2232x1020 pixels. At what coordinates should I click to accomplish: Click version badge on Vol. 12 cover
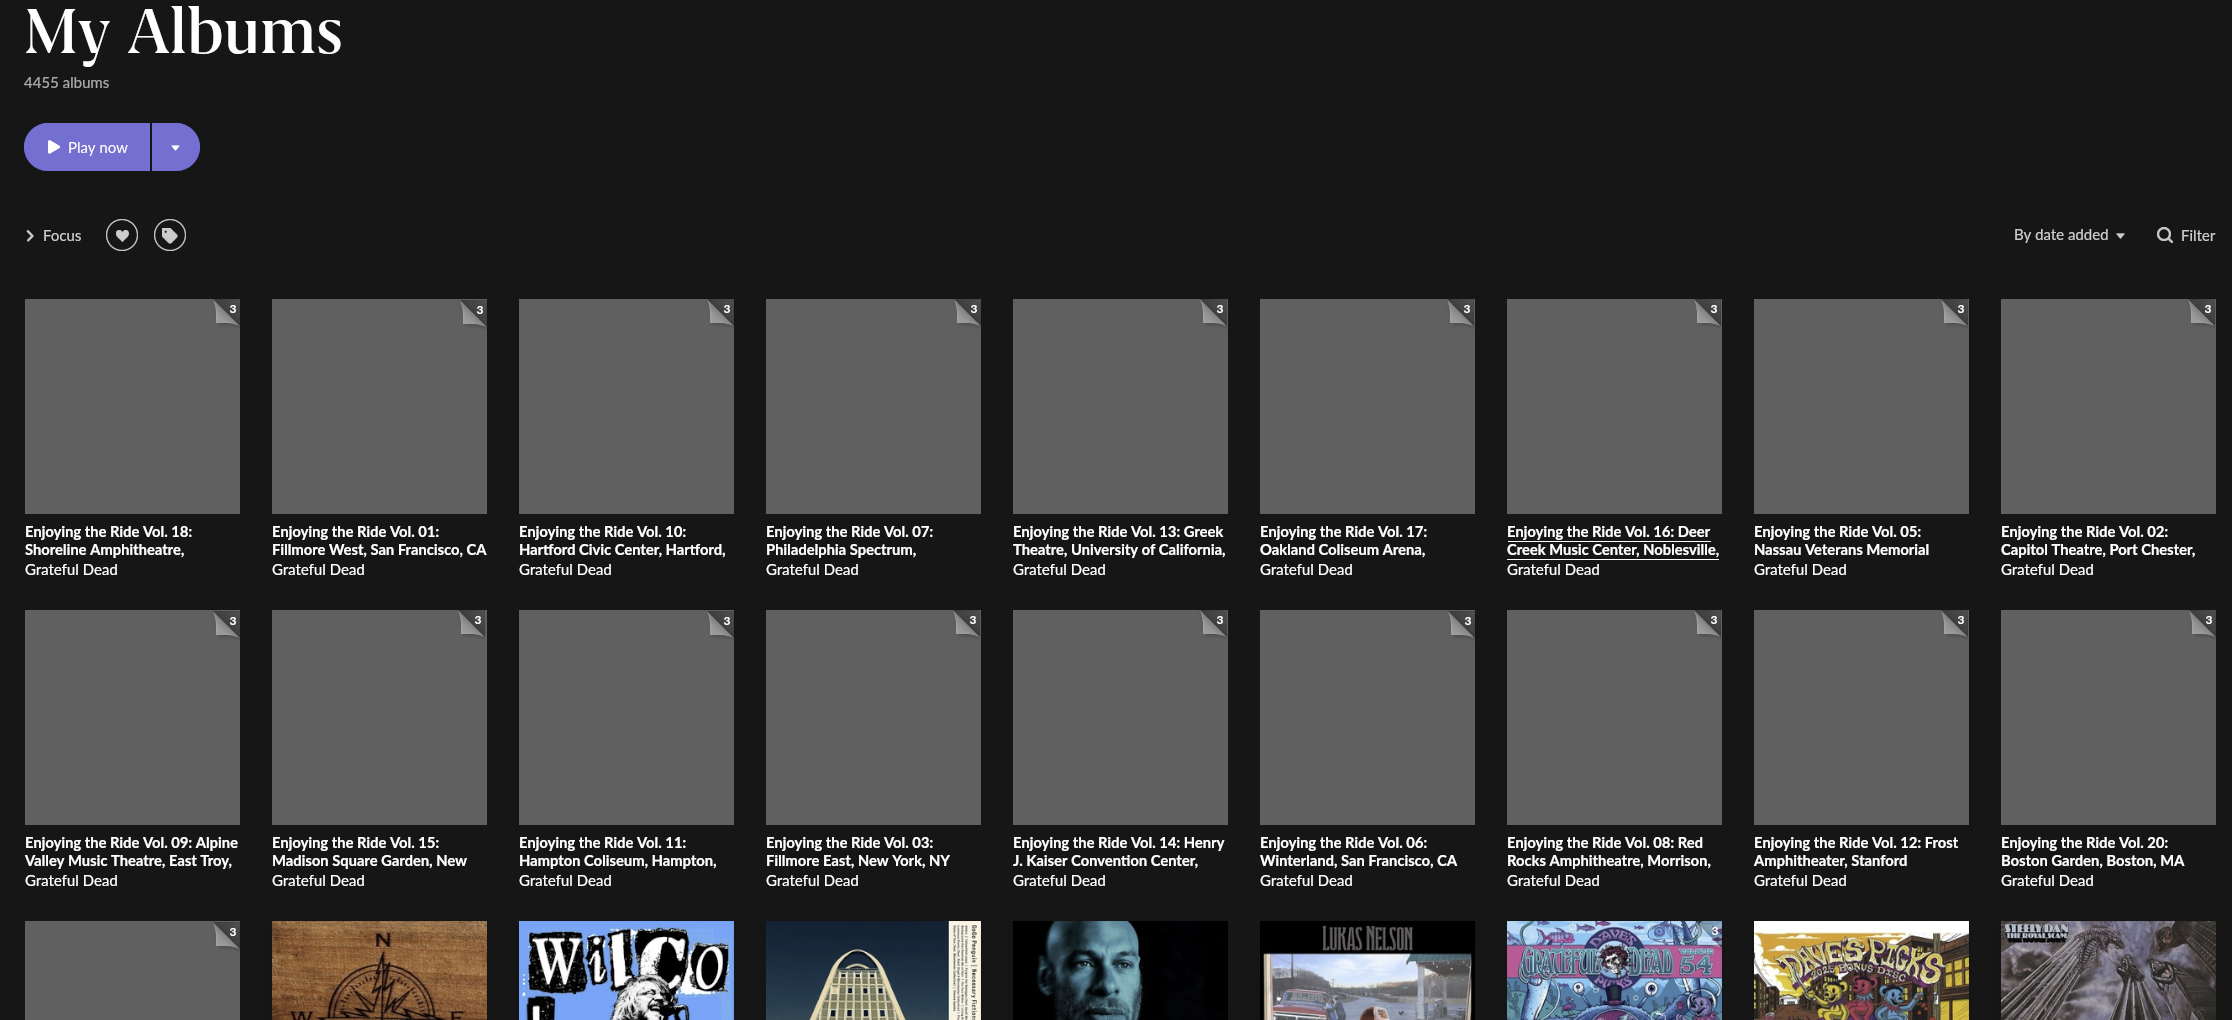point(1957,622)
